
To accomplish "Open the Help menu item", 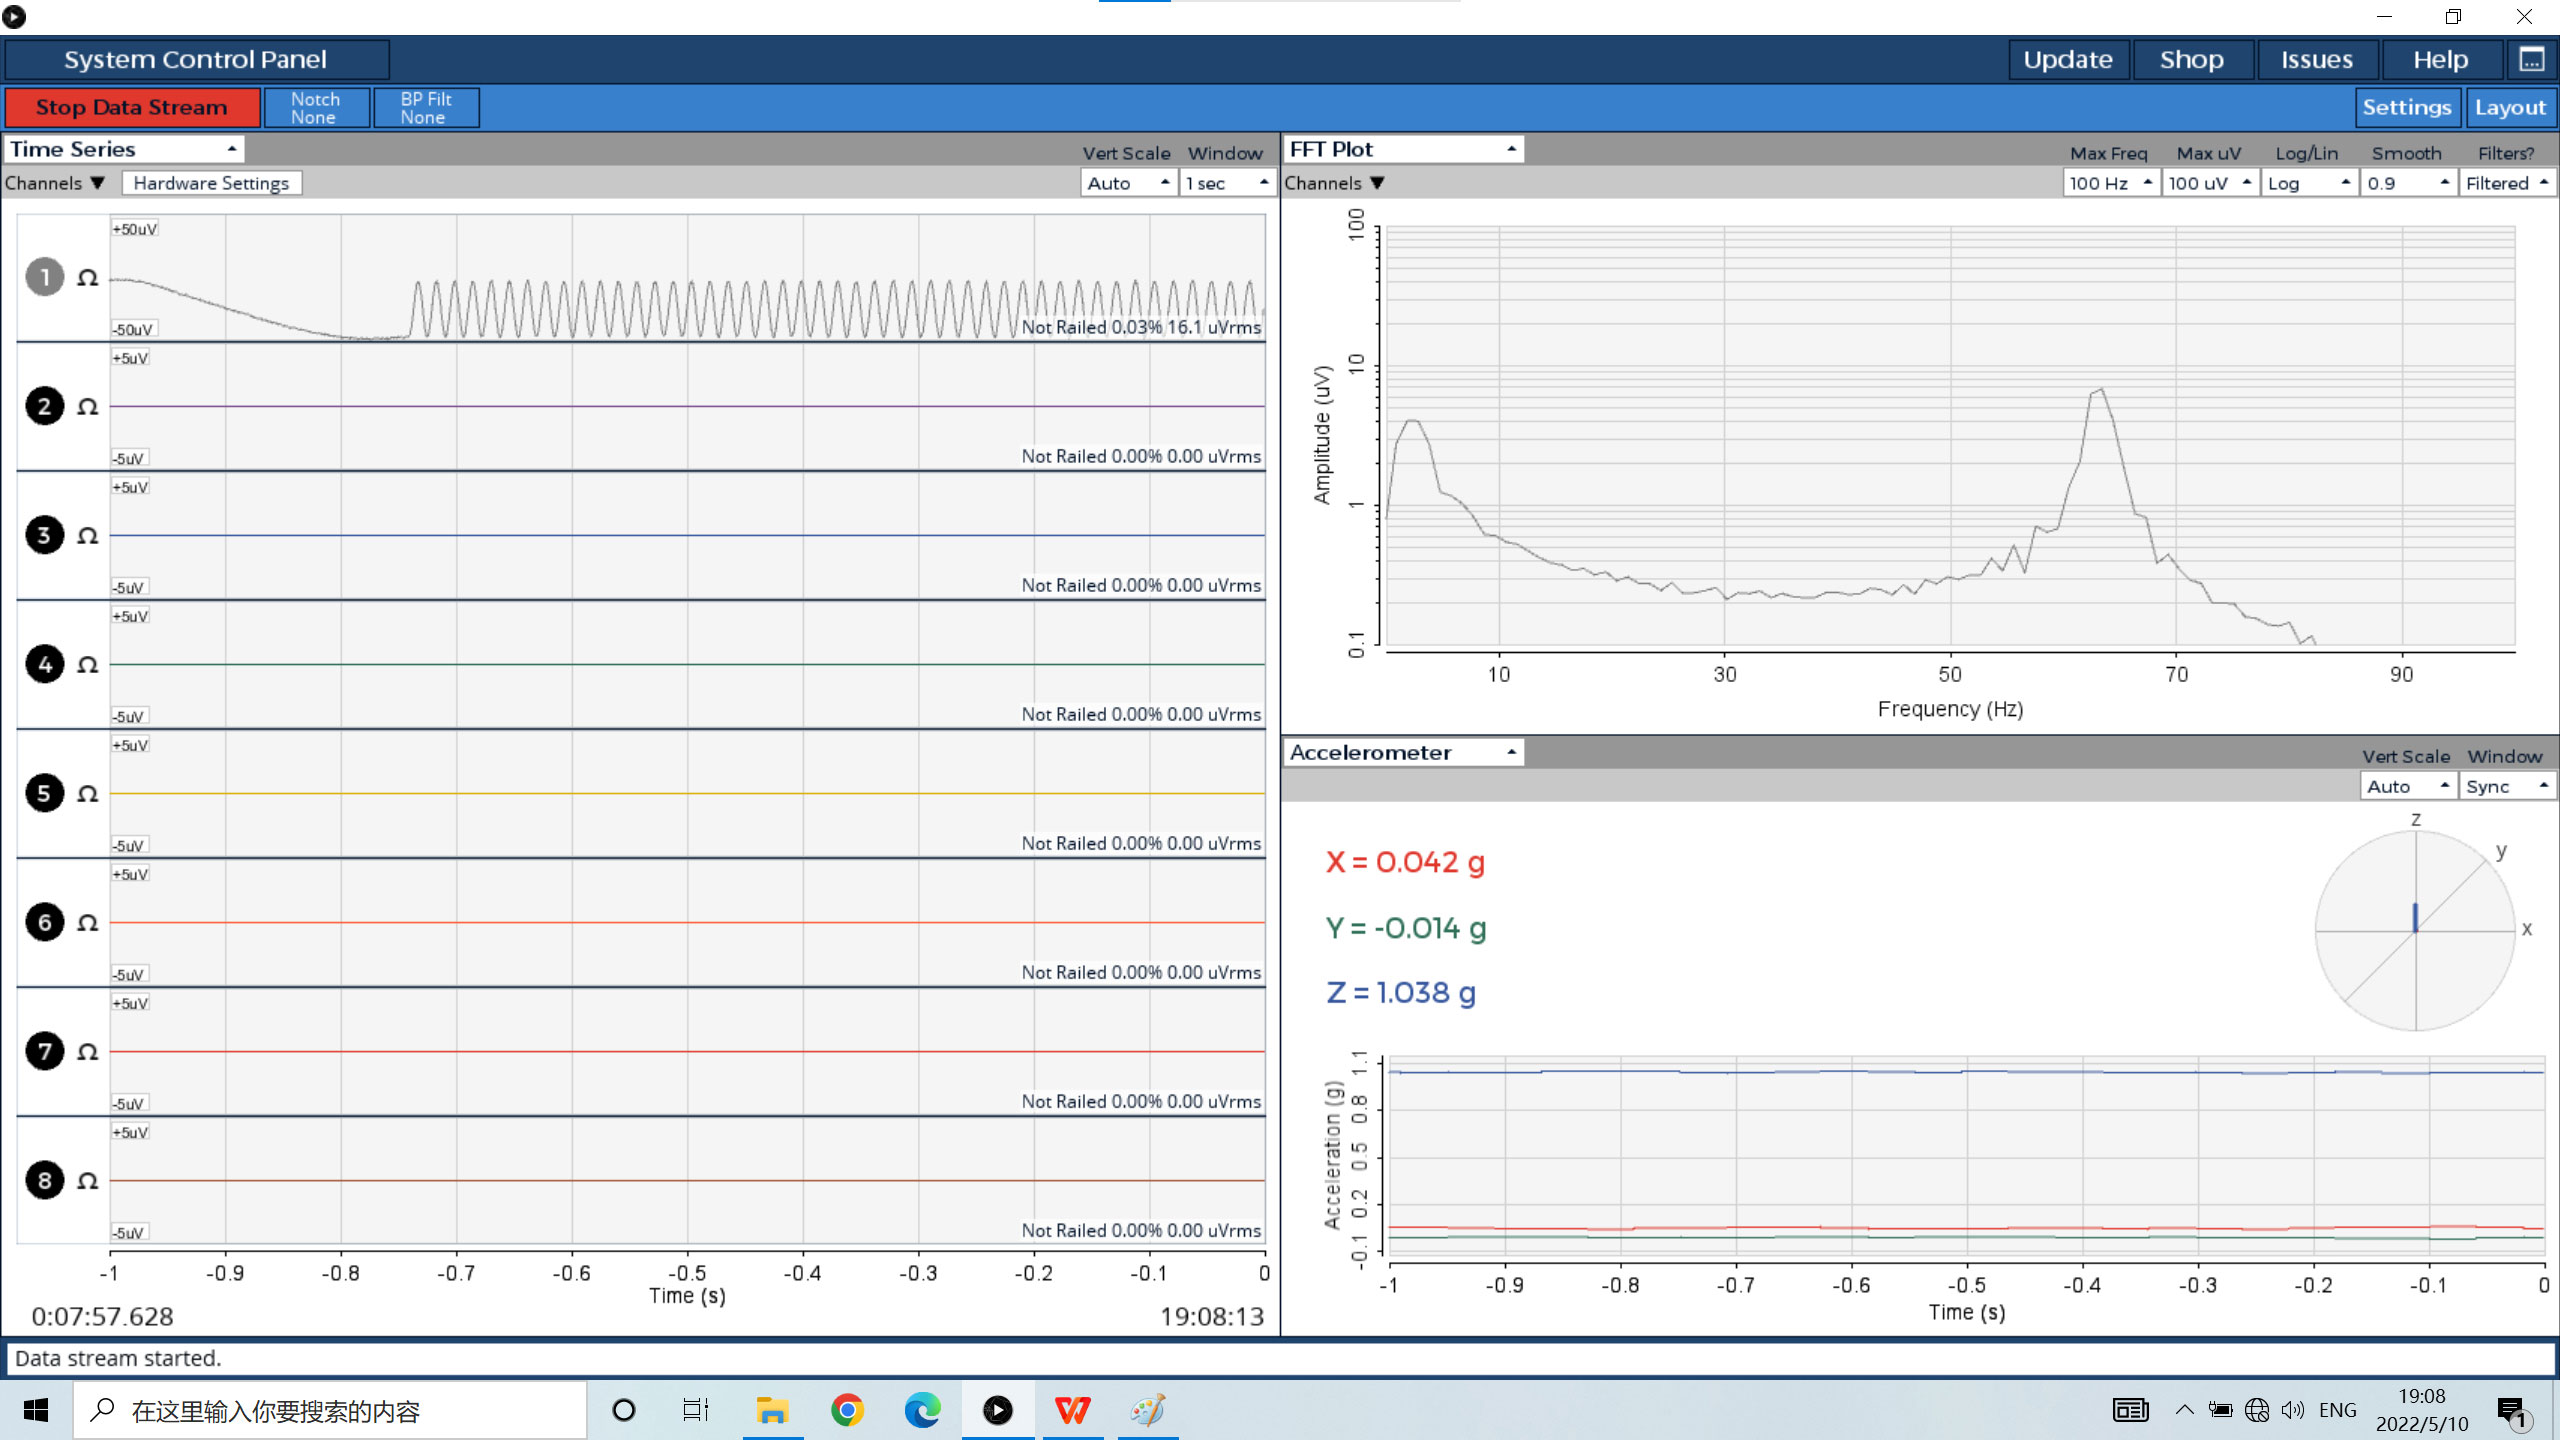I will coord(2440,60).
